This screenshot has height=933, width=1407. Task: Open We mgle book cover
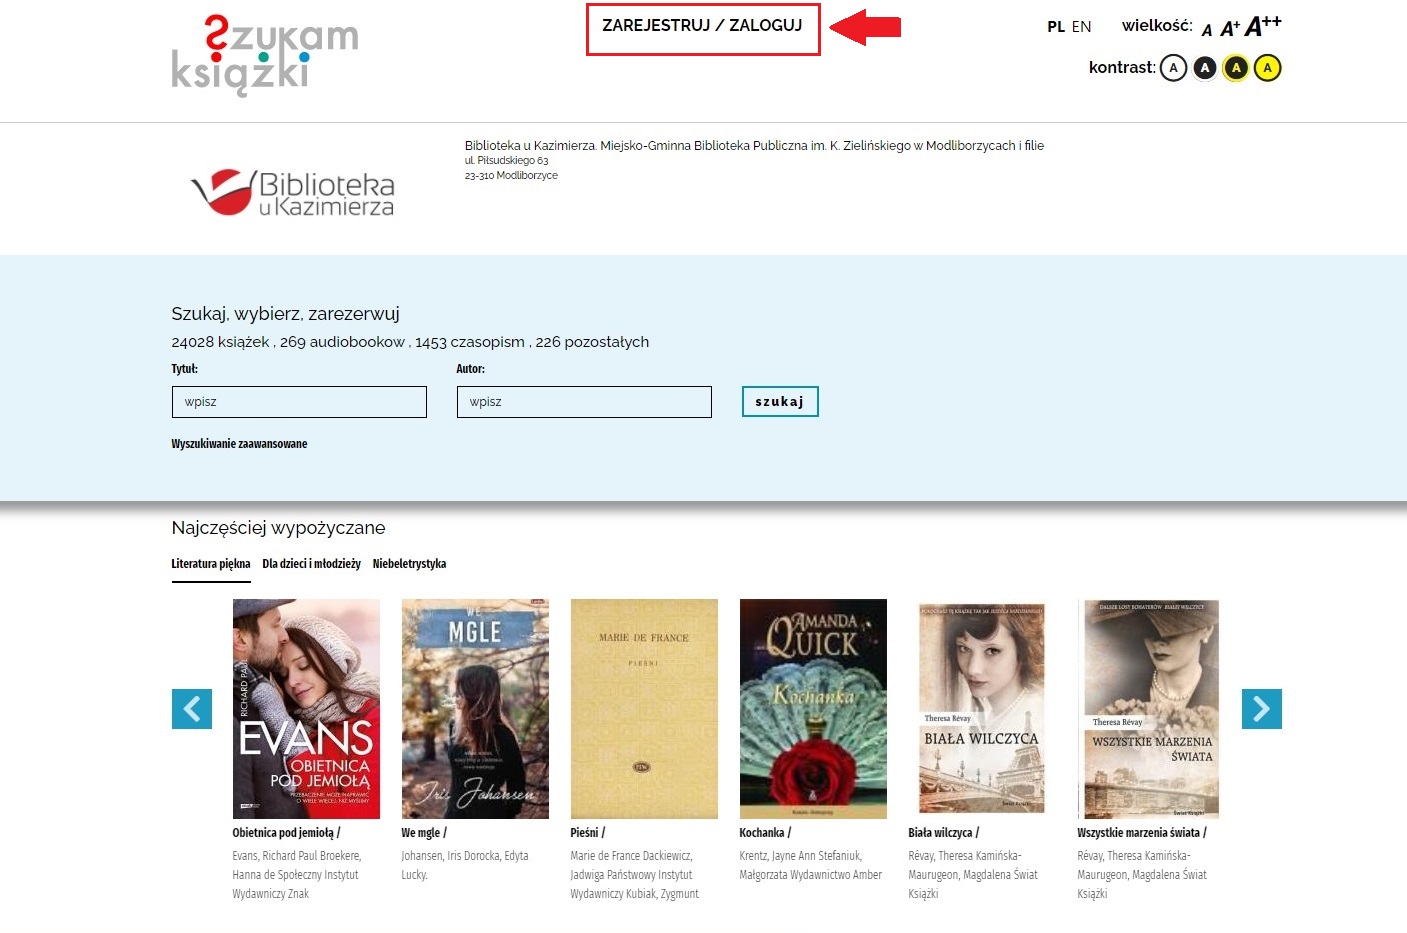click(475, 709)
